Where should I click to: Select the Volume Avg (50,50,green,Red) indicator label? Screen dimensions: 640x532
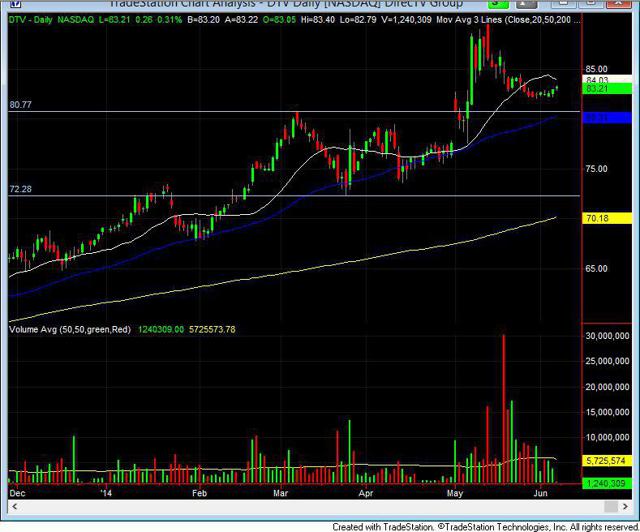click(x=70, y=329)
